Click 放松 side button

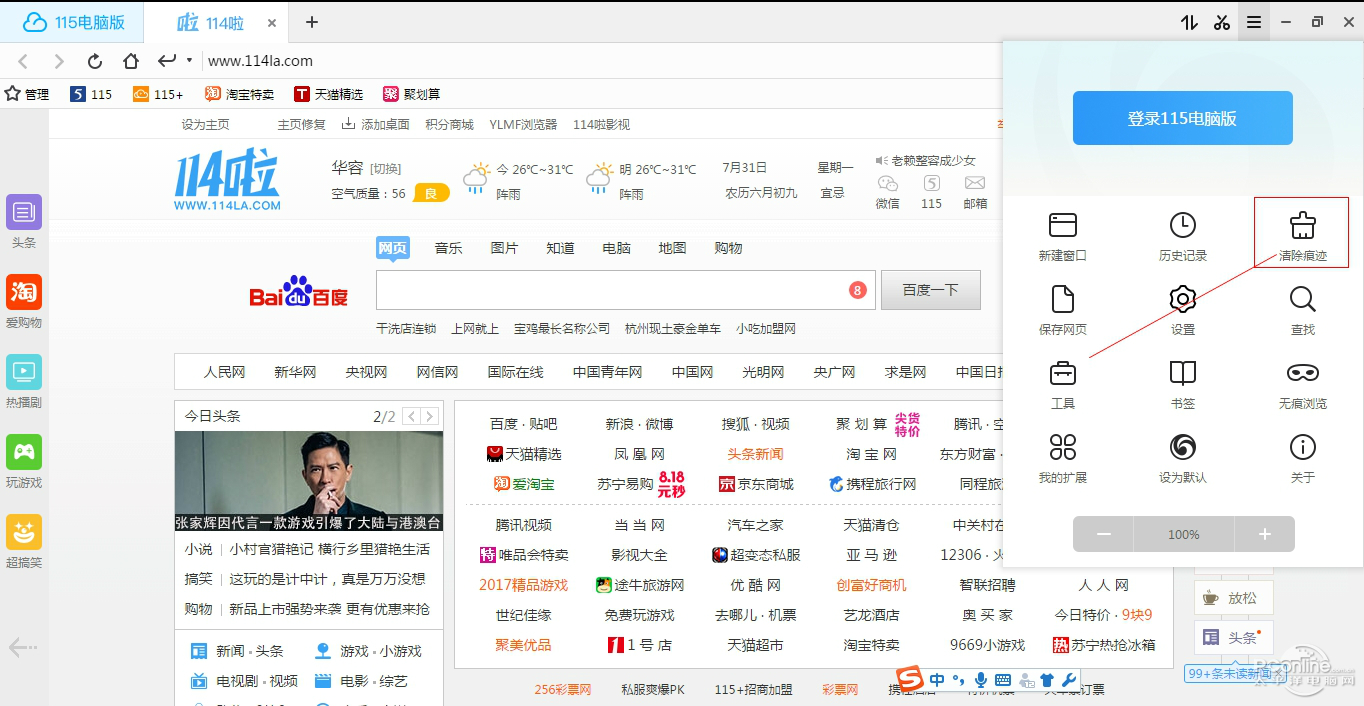click(1233, 598)
